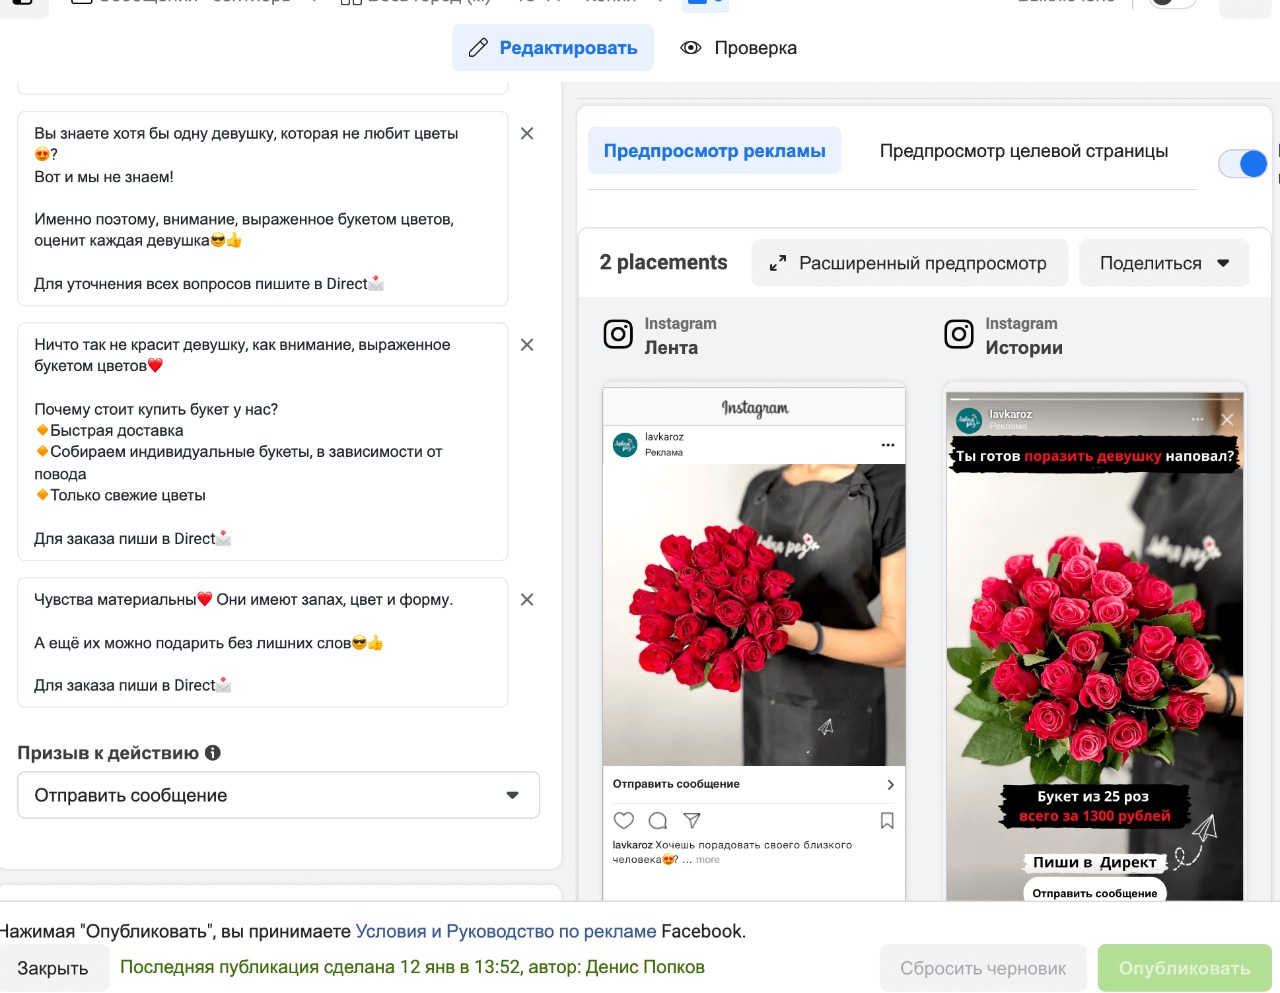Switch to the "Проверка" tab

(x=738, y=48)
